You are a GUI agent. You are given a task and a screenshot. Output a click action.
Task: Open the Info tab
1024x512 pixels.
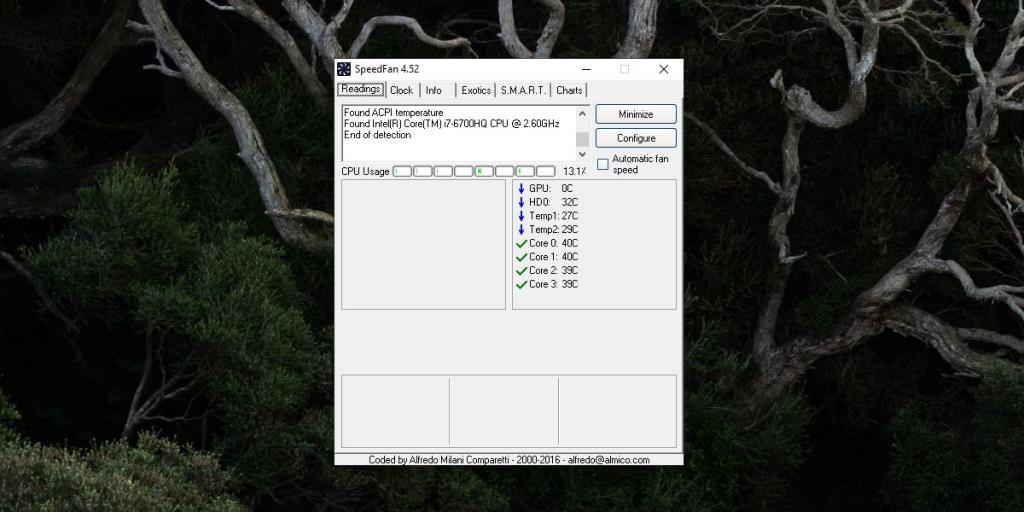[434, 90]
